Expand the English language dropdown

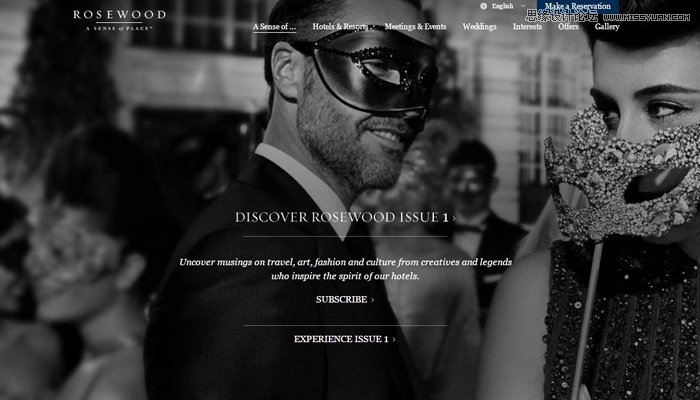(504, 6)
